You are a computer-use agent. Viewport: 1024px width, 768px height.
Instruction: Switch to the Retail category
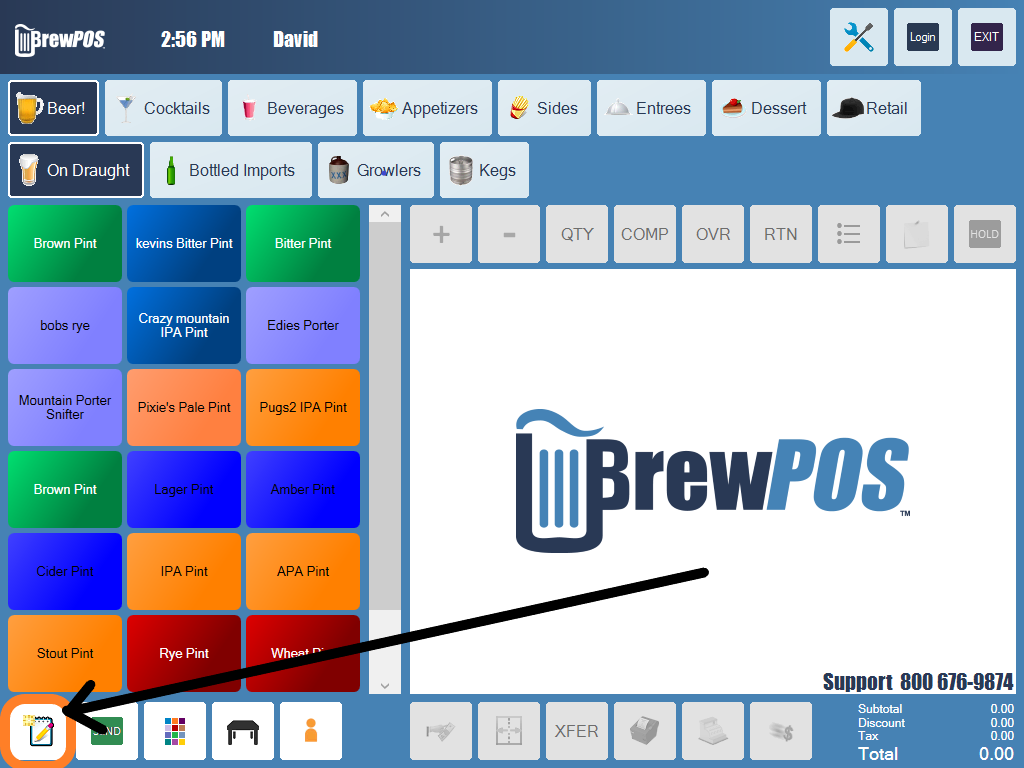[x=874, y=108]
